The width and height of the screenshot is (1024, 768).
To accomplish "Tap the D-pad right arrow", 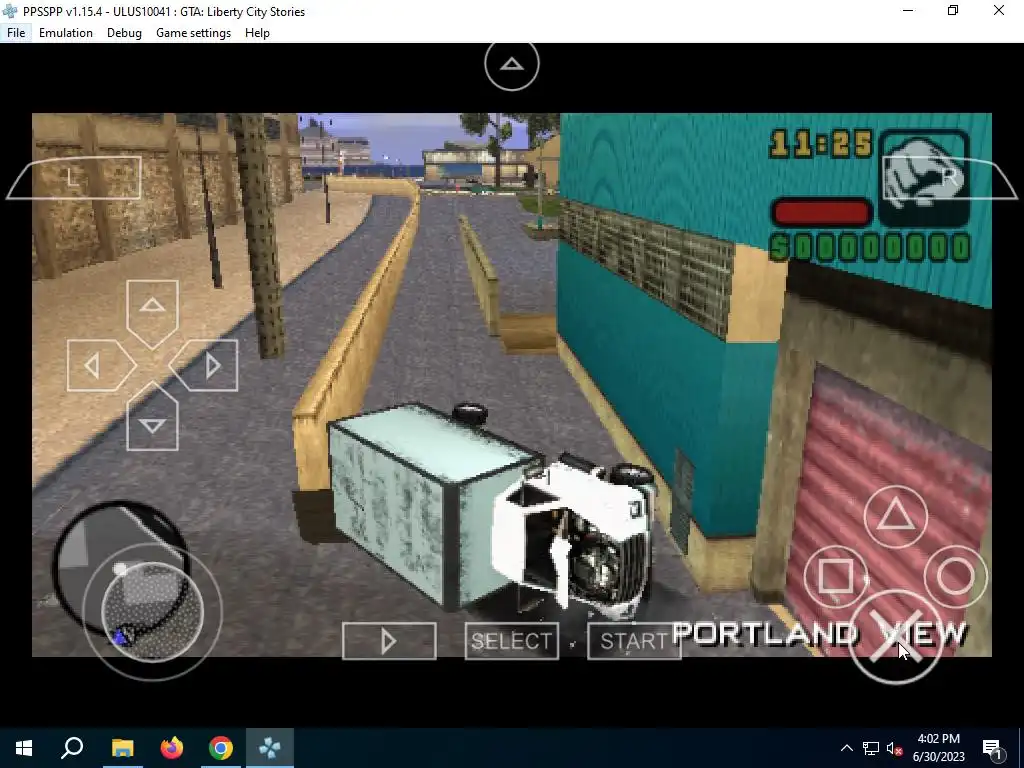I will point(203,366).
